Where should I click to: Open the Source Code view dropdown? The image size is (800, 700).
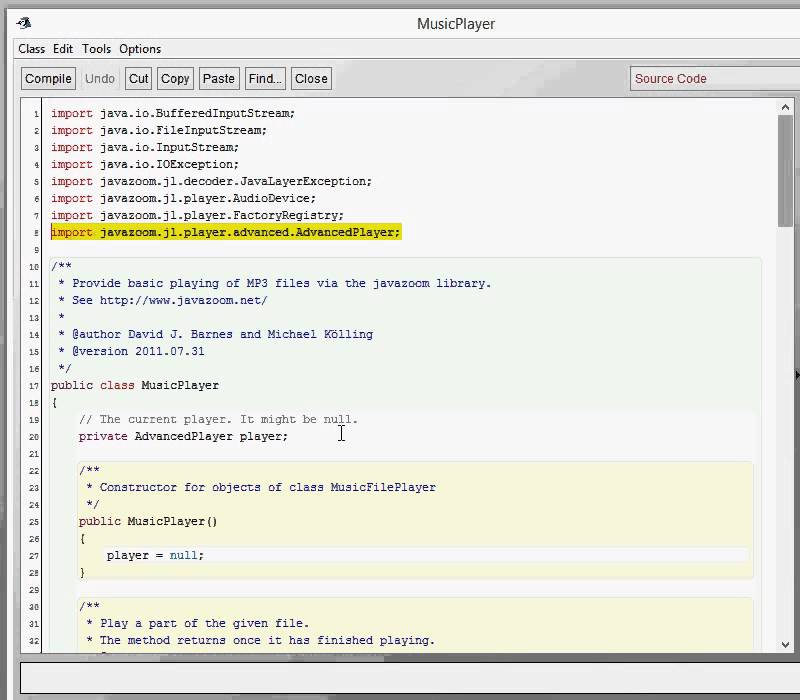714,79
